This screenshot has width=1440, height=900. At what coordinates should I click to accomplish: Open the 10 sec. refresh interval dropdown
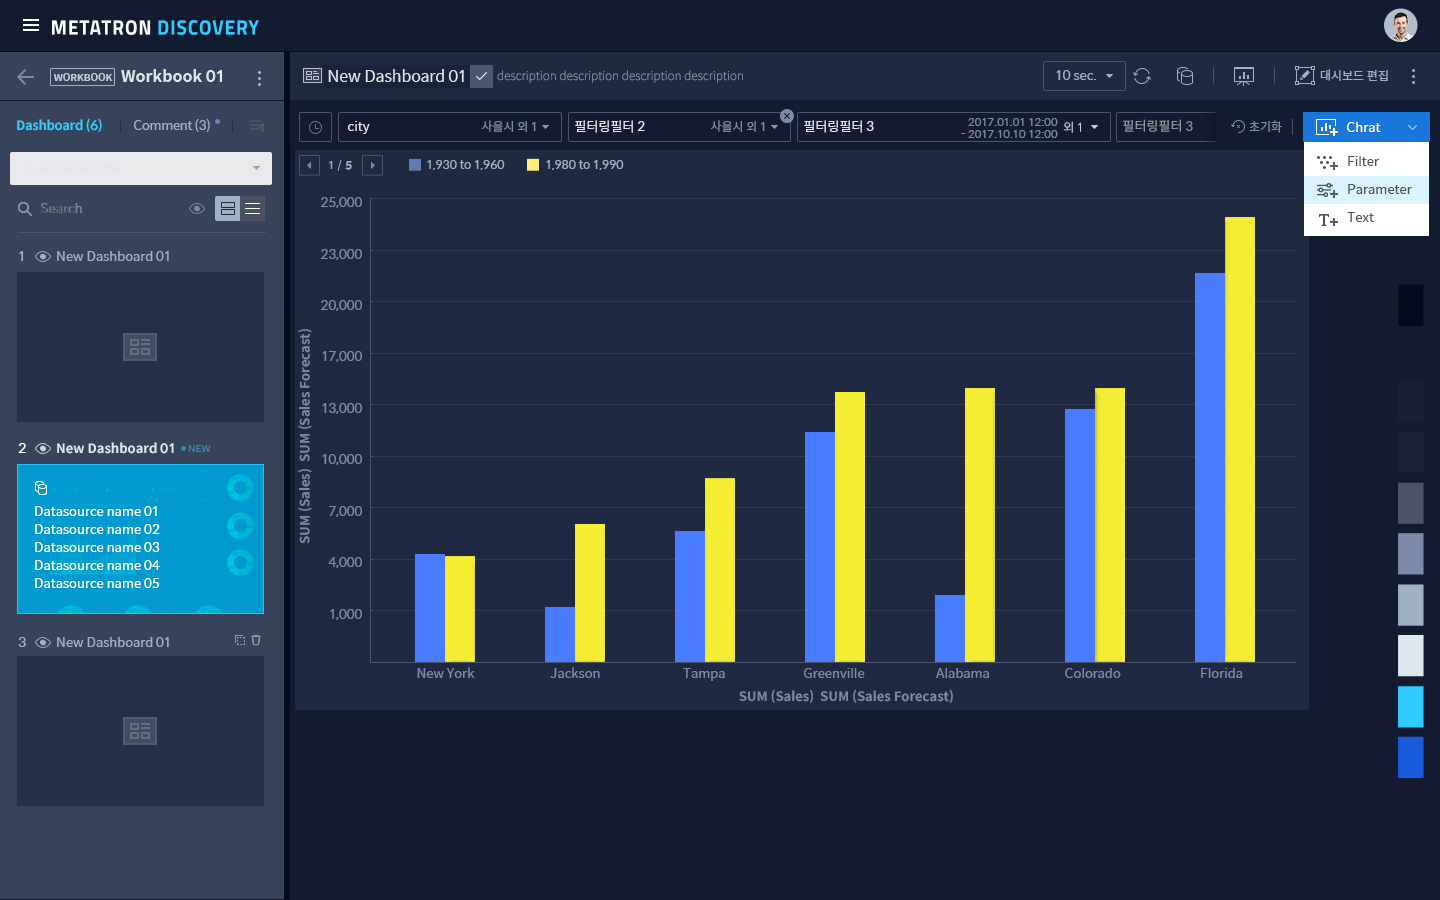(x=1084, y=76)
